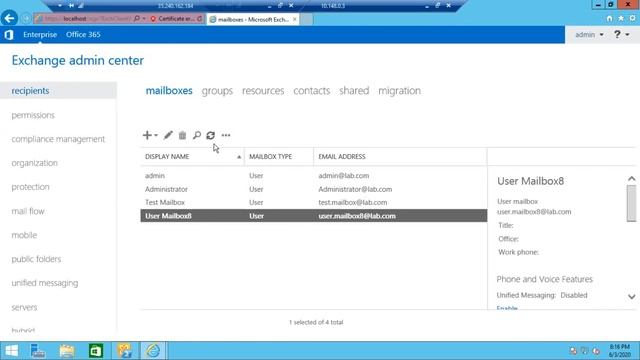
Task: Select the mailboxes - Microsoft Exchange browser tab
Action: tap(253, 19)
